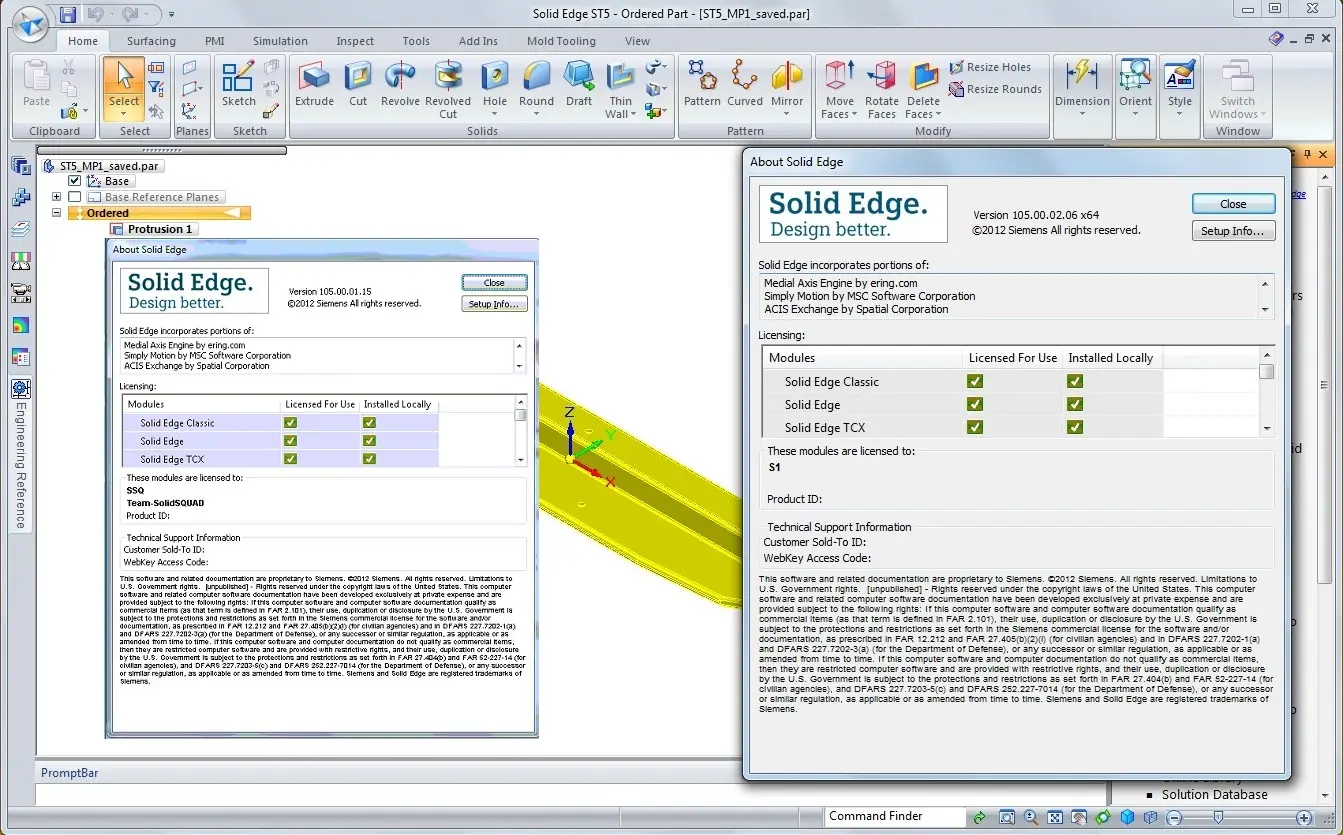Click the Orient view icon

pyautogui.click(x=1136, y=77)
